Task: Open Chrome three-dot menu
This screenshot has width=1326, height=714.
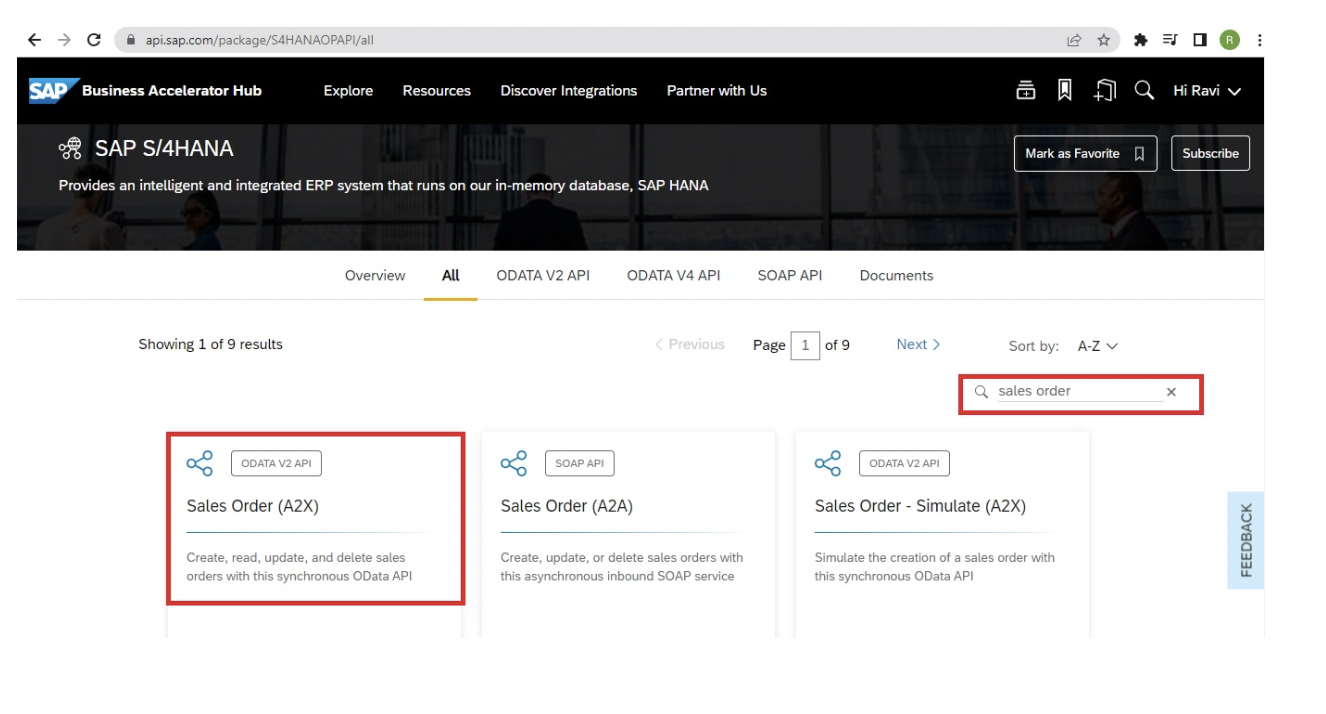Action: pyautogui.click(x=1260, y=40)
